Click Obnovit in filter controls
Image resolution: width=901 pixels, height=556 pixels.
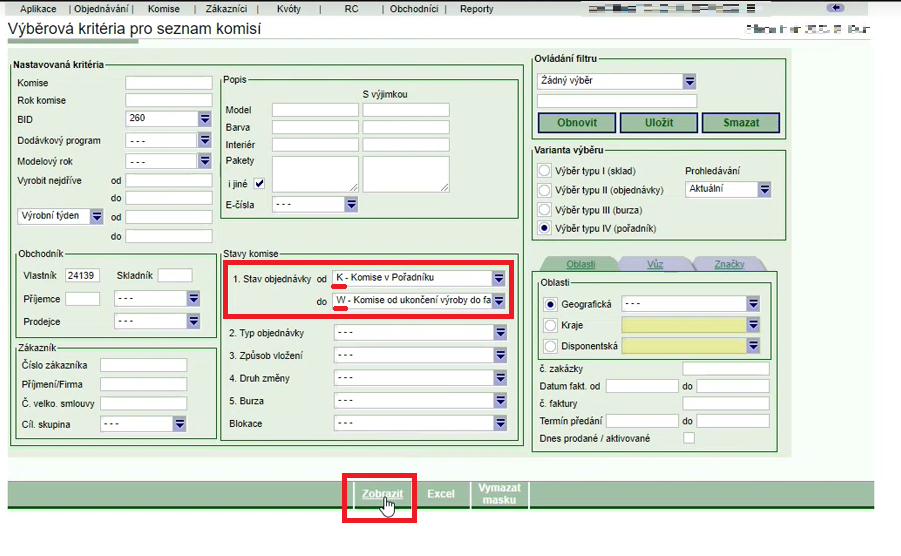[x=576, y=123]
